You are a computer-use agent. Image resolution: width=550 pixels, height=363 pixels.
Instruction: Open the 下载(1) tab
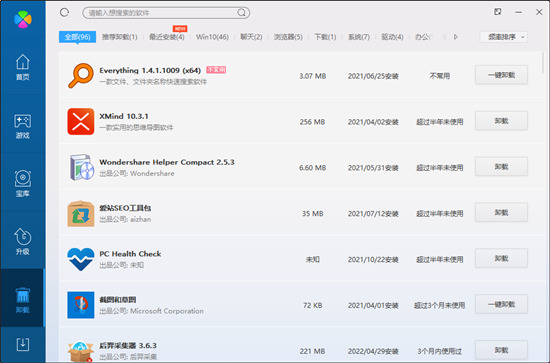(325, 37)
